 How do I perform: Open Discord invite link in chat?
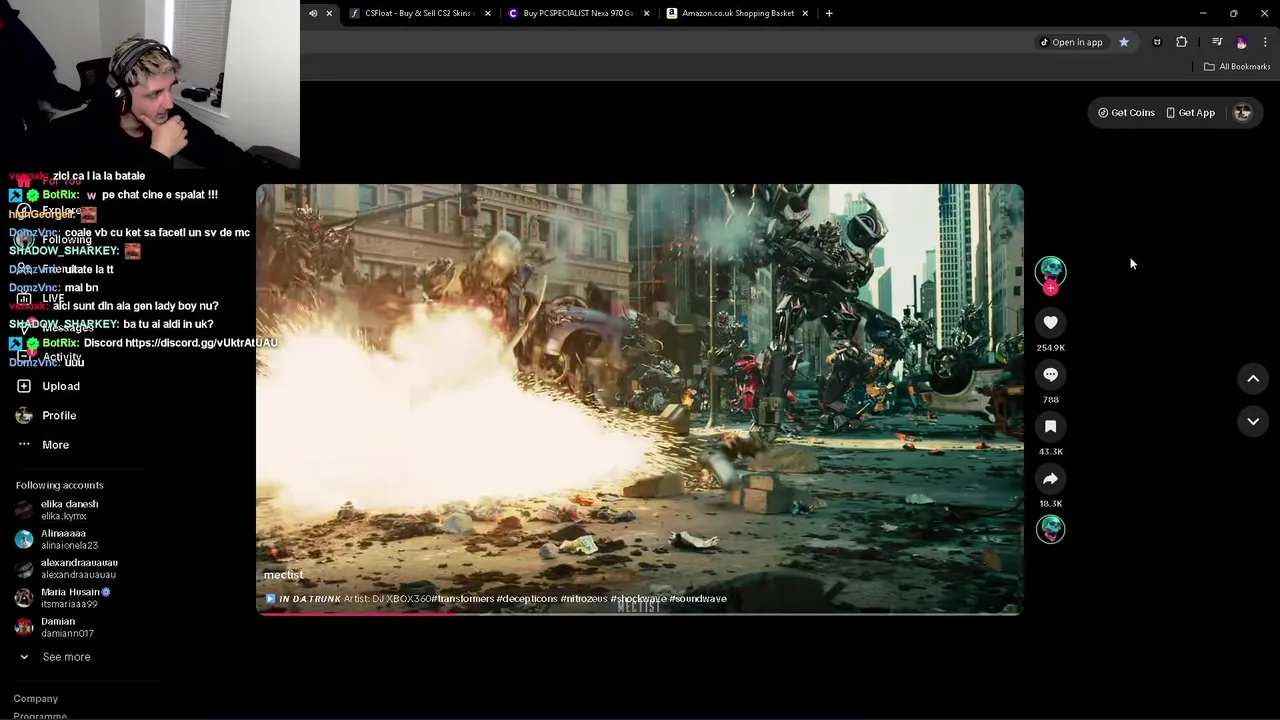click(x=201, y=343)
